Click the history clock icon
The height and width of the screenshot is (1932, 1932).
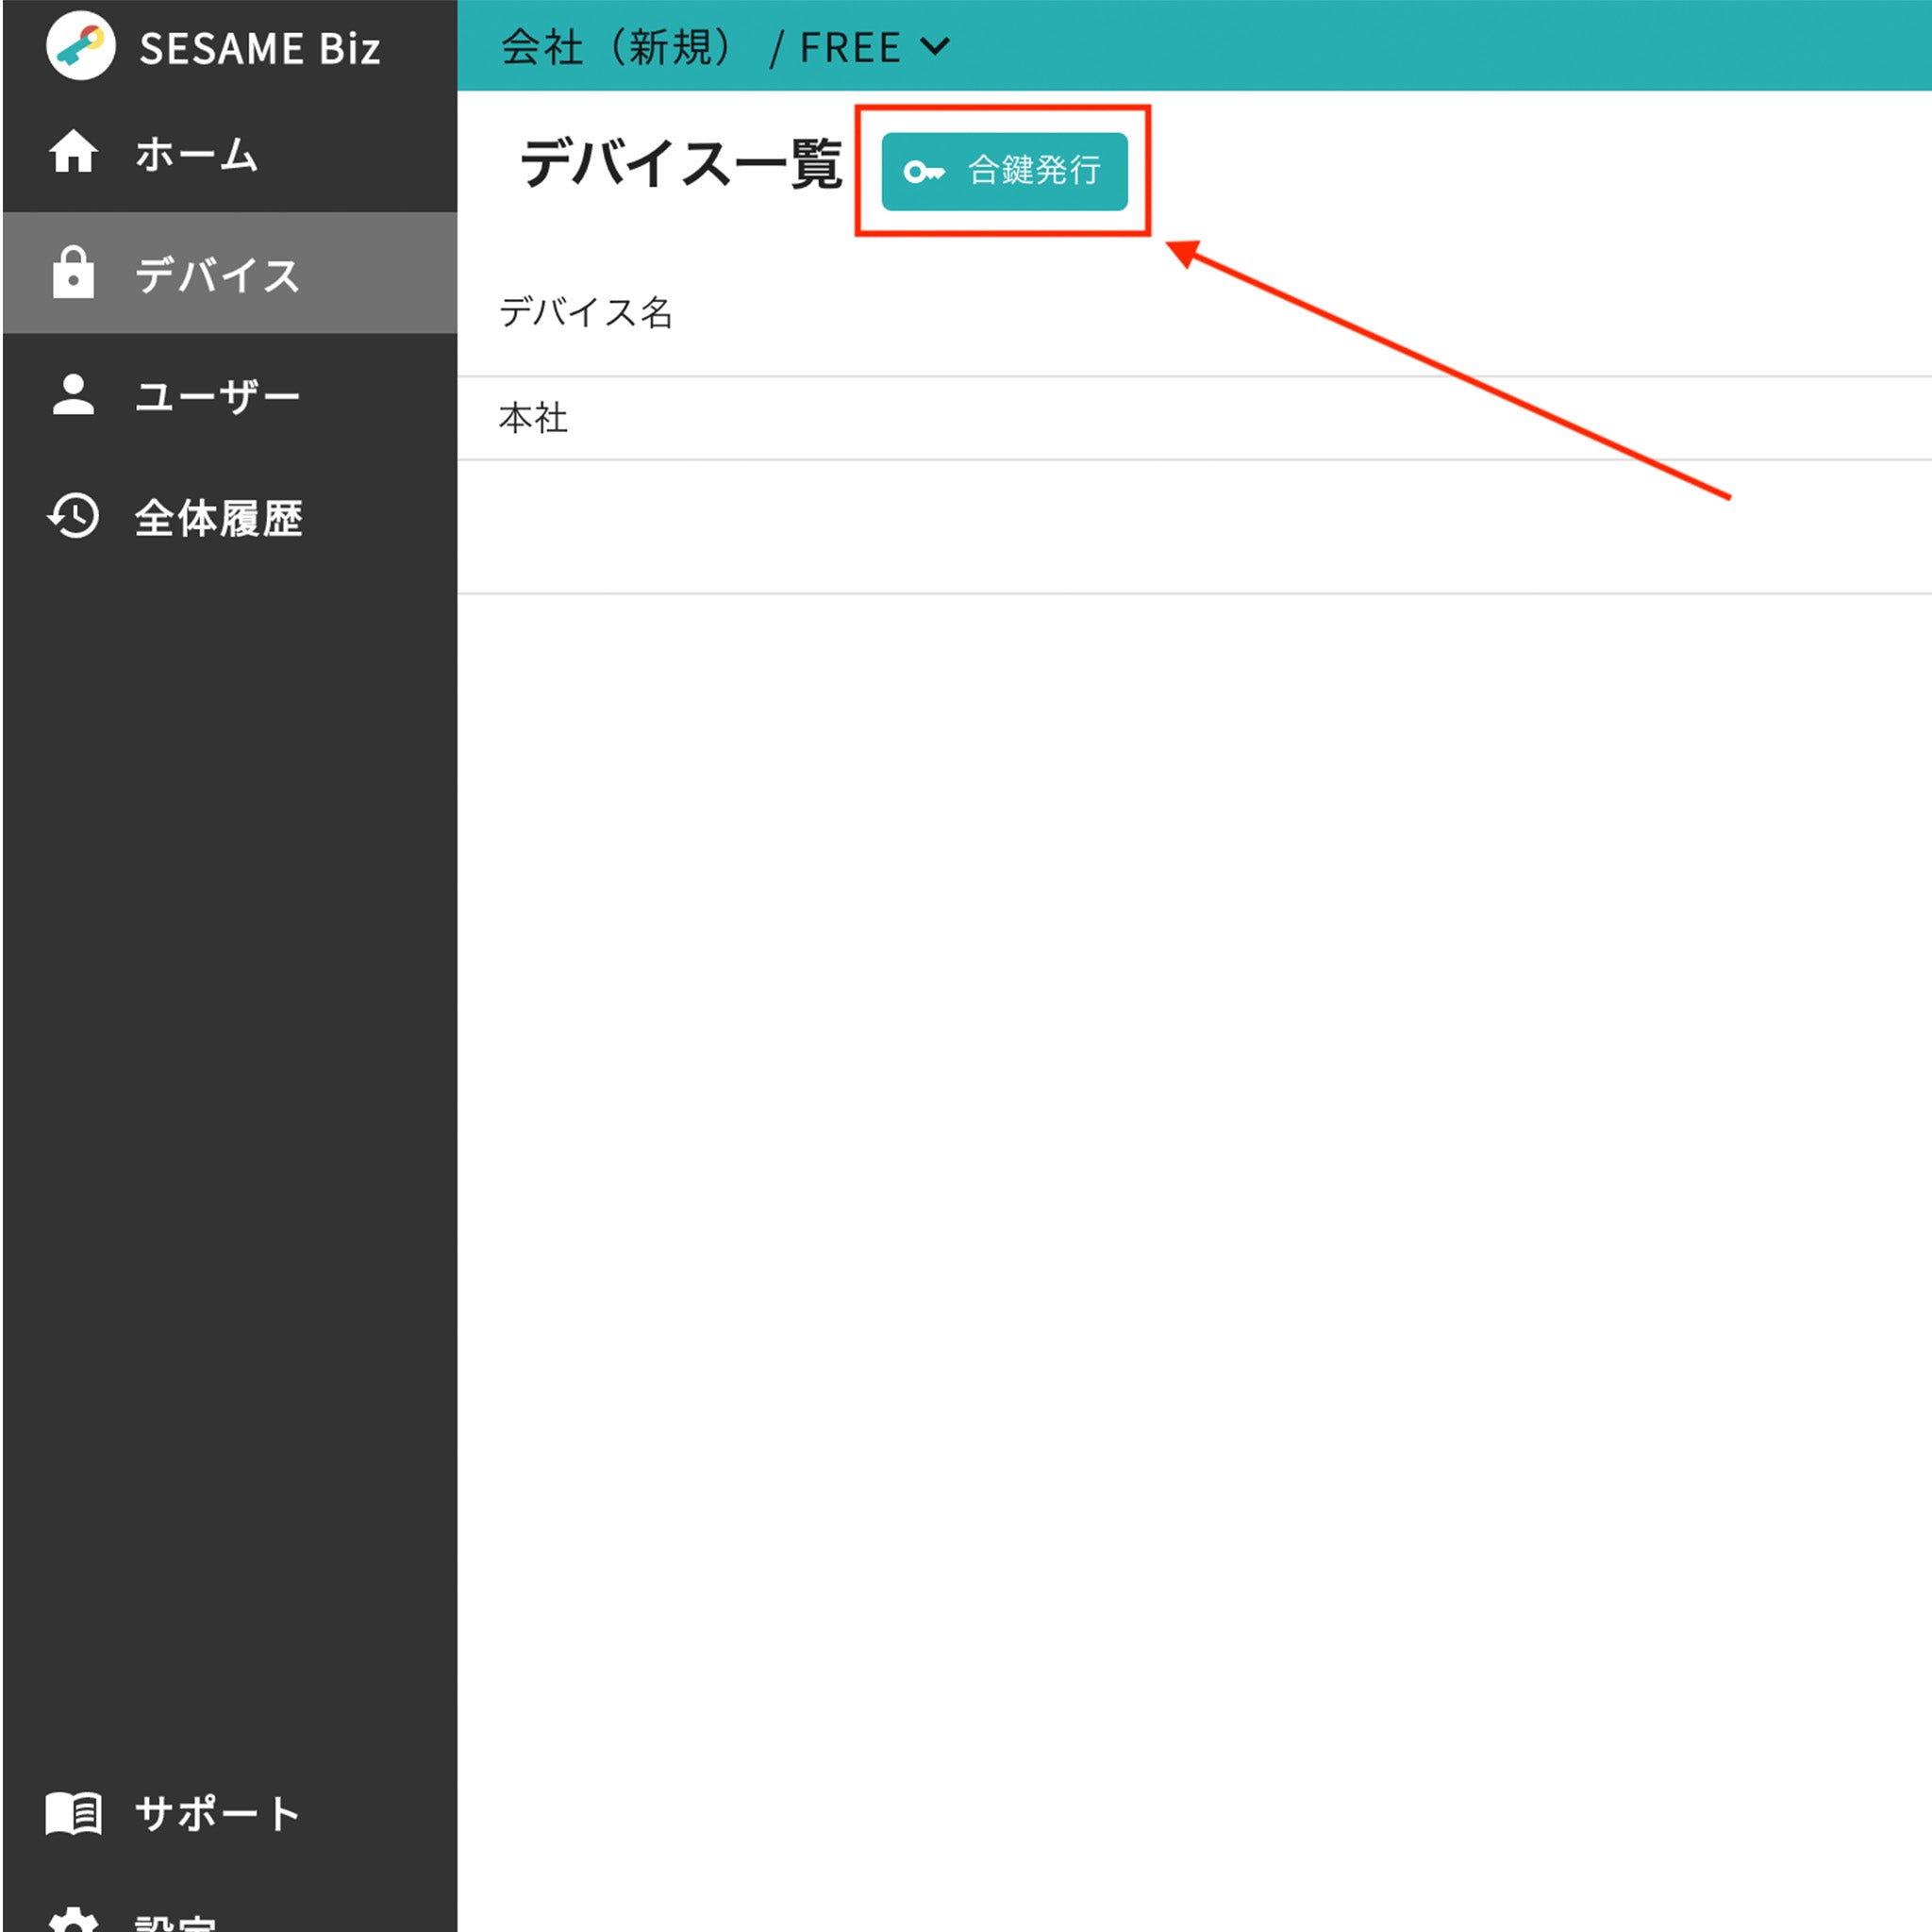pyautogui.click(x=74, y=516)
